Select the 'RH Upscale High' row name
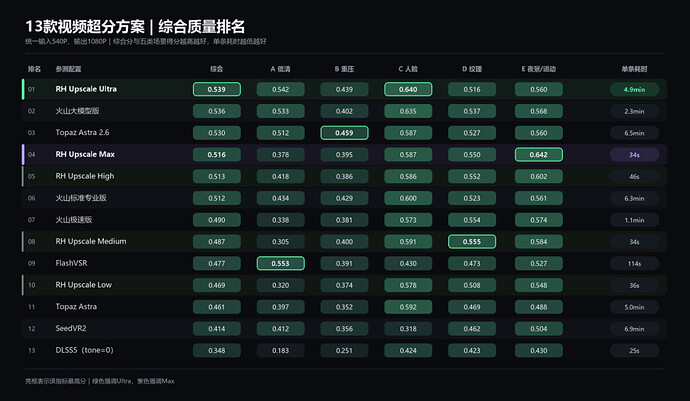Image resolution: width=690 pixels, height=401 pixels. point(84,176)
